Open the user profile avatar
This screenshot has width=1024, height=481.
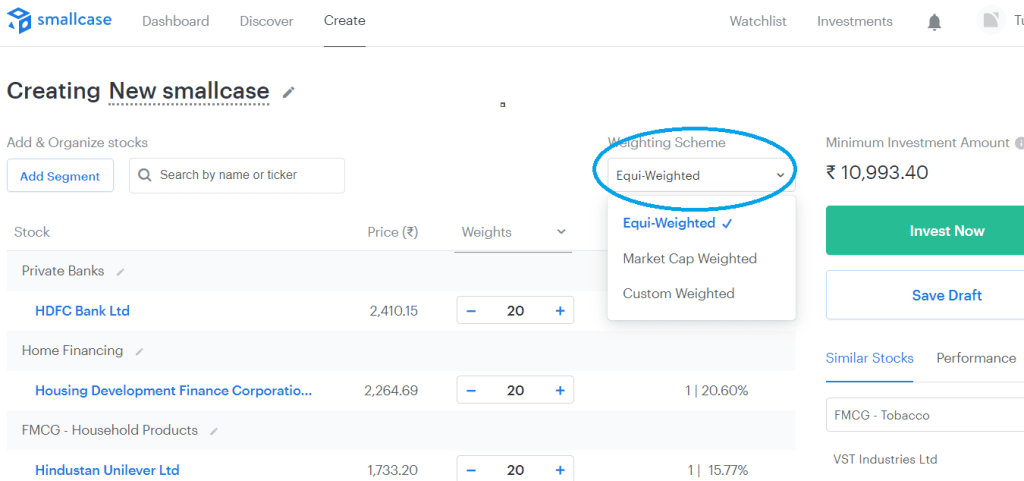(991, 20)
